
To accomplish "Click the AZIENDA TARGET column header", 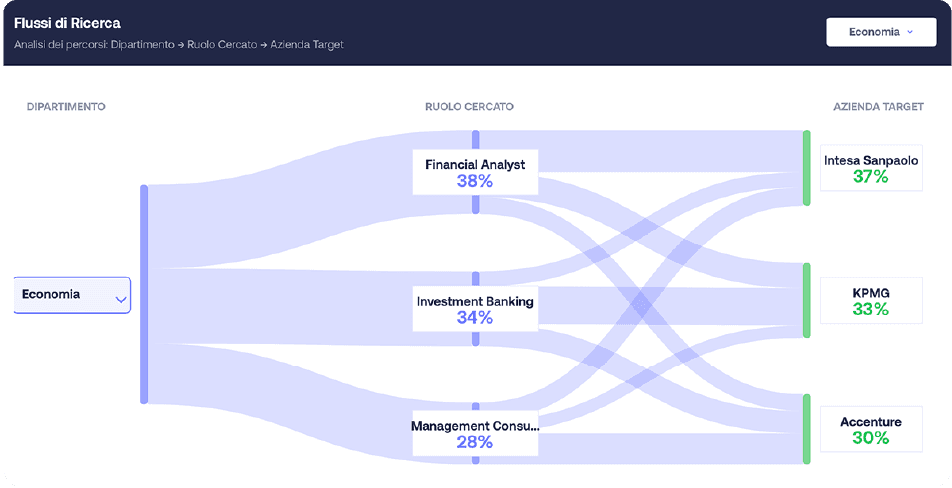I will click(x=878, y=106).
